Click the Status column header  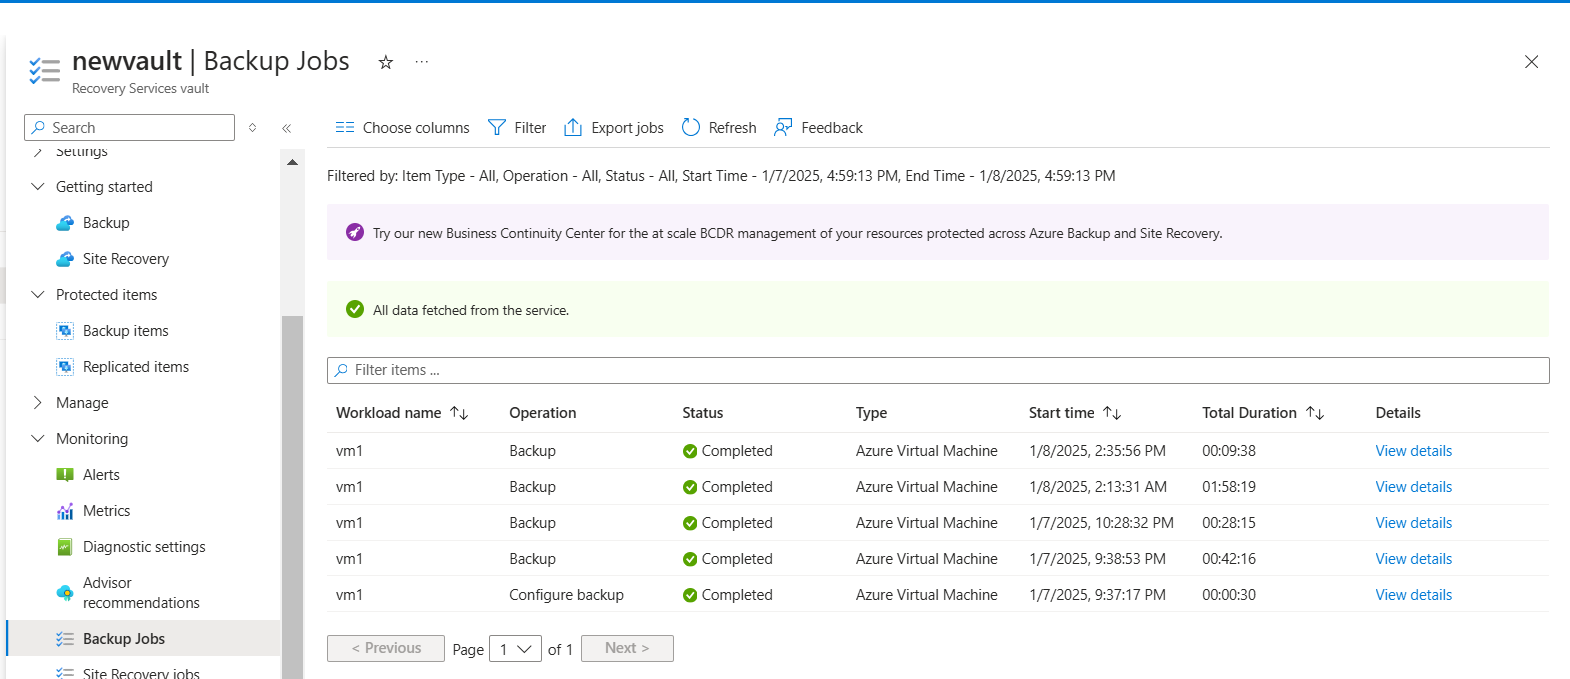coord(703,413)
